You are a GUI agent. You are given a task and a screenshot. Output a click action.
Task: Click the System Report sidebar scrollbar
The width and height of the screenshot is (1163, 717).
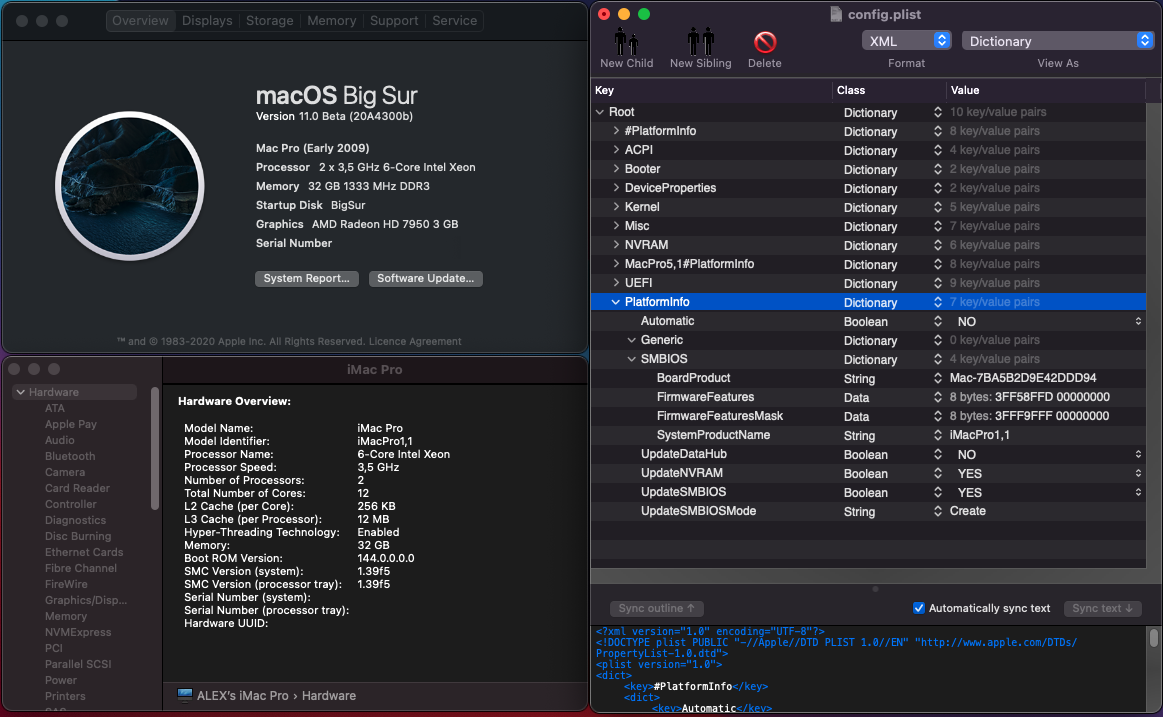coord(155,449)
